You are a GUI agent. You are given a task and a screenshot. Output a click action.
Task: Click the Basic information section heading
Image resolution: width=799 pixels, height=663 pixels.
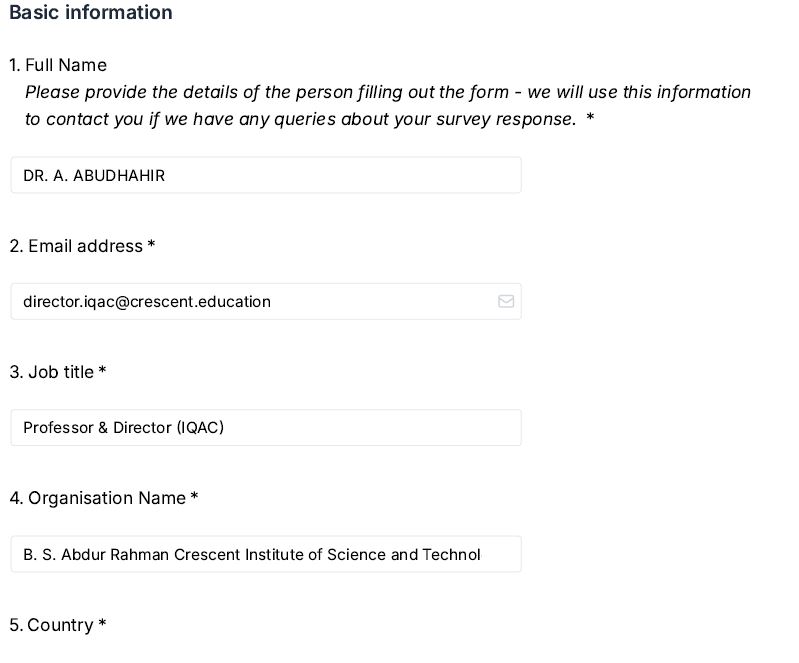tap(91, 13)
